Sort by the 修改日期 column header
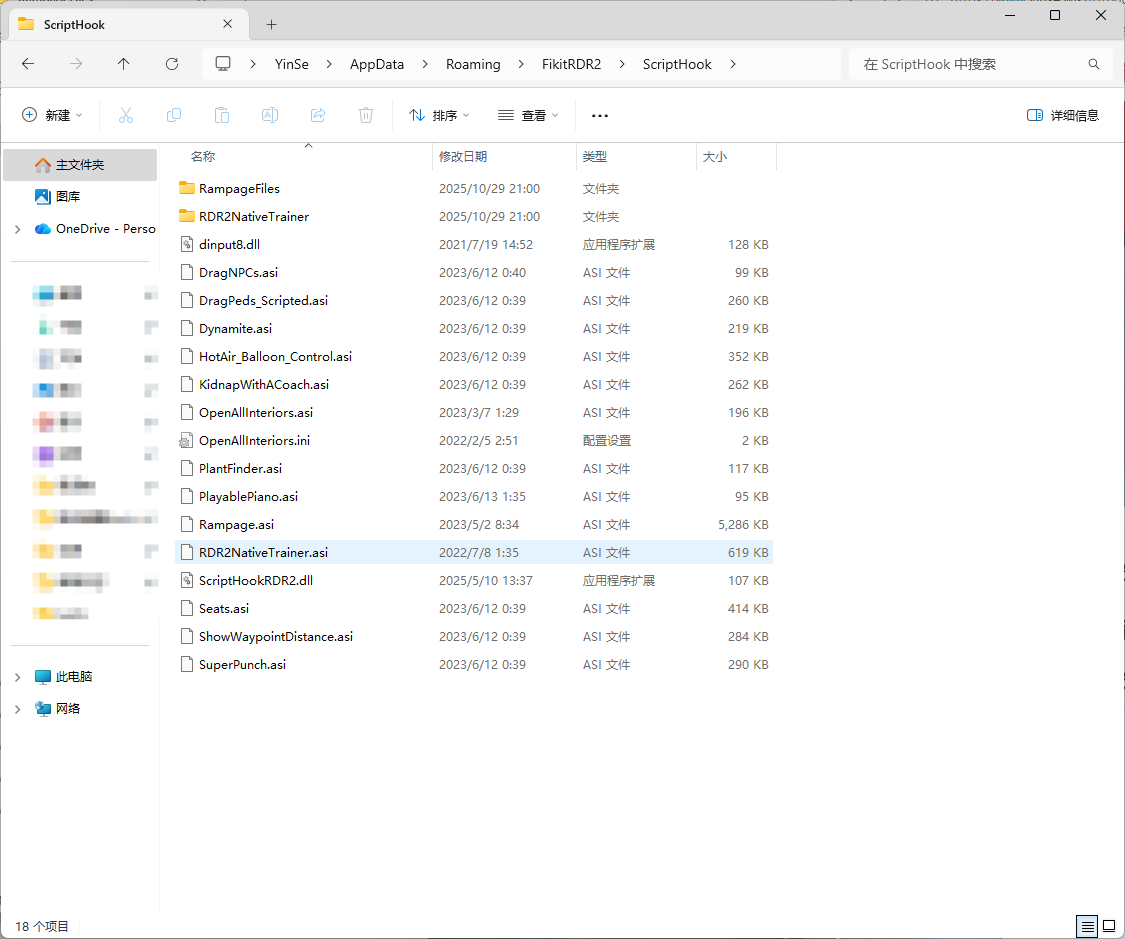Image resolution: width=1125 pixels, height=939 pixels. [463, 157]
